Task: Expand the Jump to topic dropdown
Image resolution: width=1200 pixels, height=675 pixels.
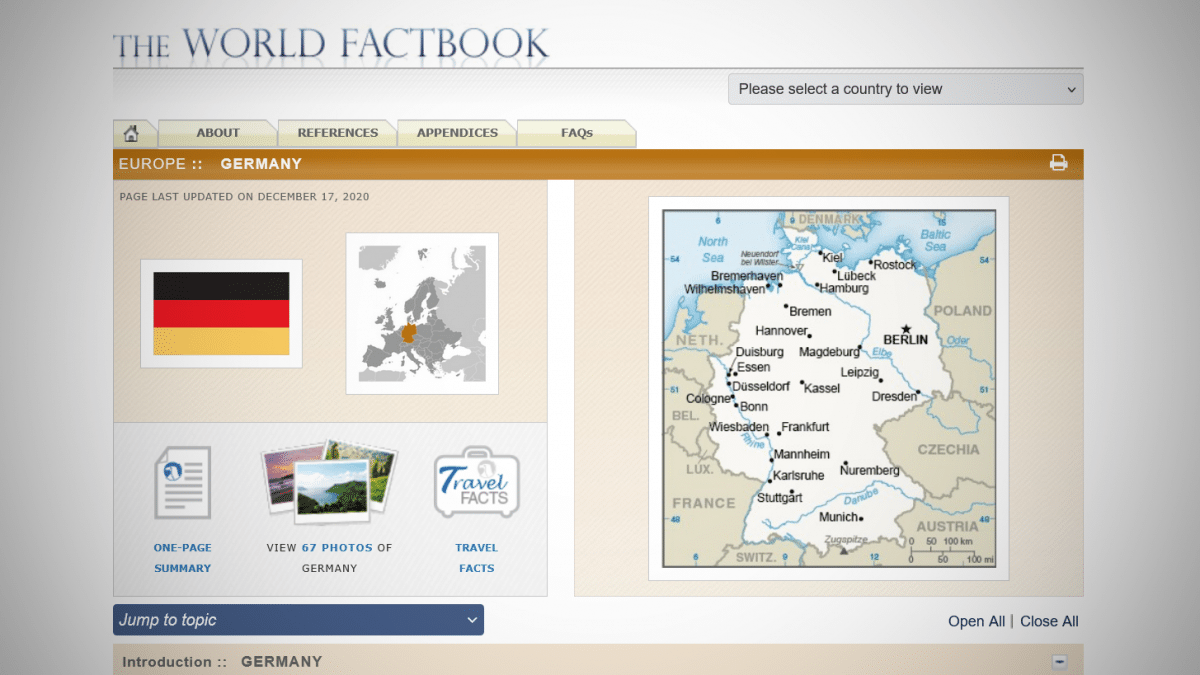Action: 298,620
